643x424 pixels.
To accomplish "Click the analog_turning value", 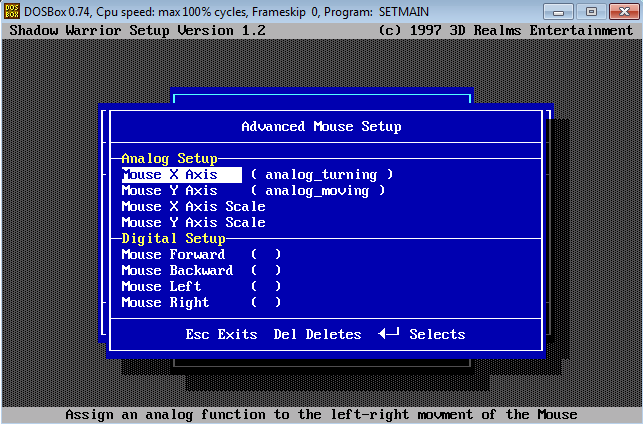I will (322, 175).
